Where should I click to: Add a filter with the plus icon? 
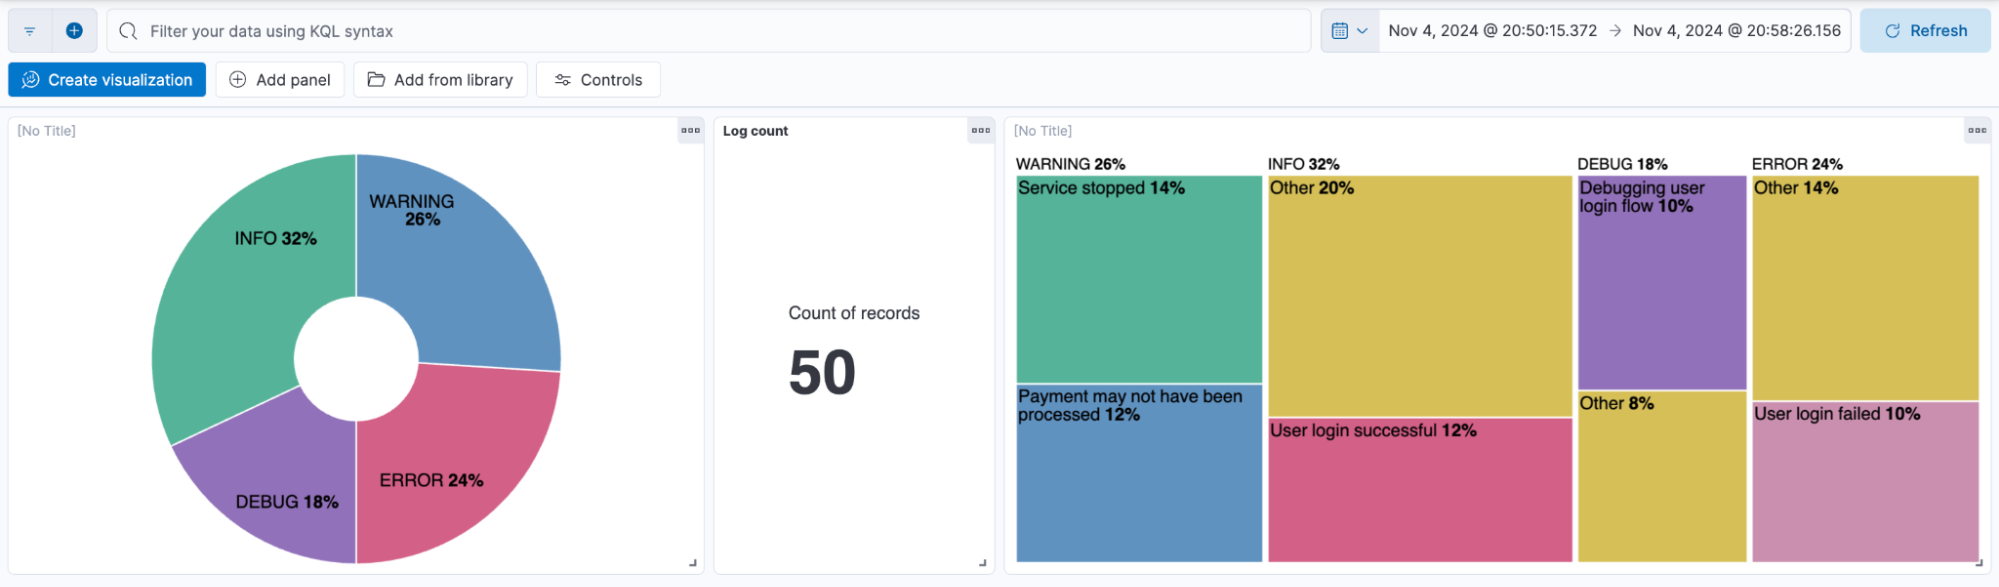pyautogui.click(x=74, y=31)
